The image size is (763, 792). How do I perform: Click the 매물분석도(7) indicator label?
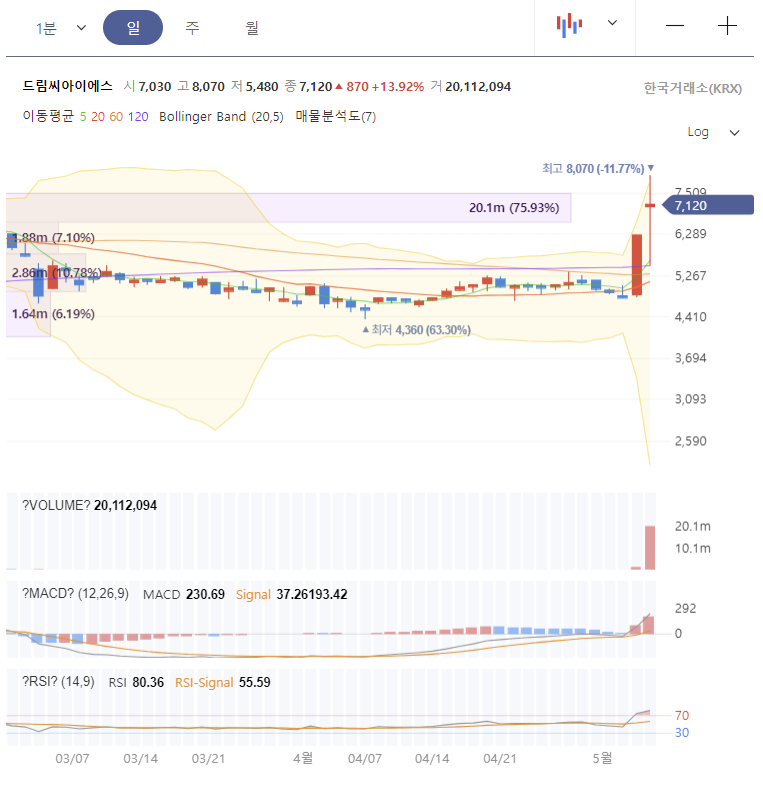tap(335, 116)
